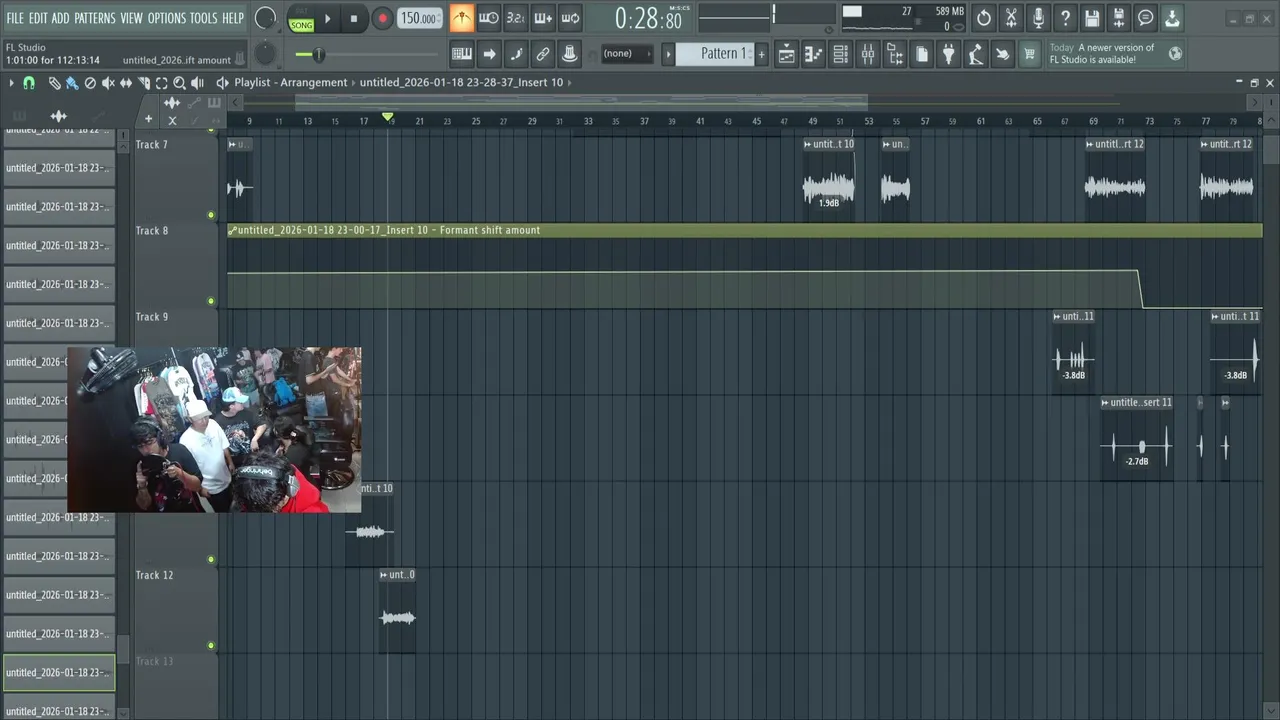Screen dimensions: 1280x720
Task: Open the Pattern 1 selector dropdown
Action: click(x=715, y=54)
